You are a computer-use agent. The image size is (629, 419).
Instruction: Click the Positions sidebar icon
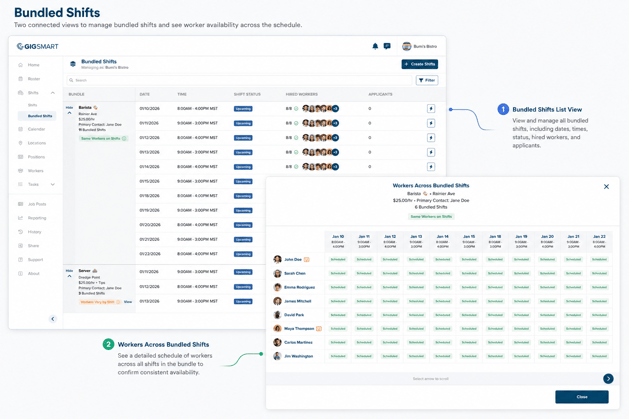[x=20, y=157]
